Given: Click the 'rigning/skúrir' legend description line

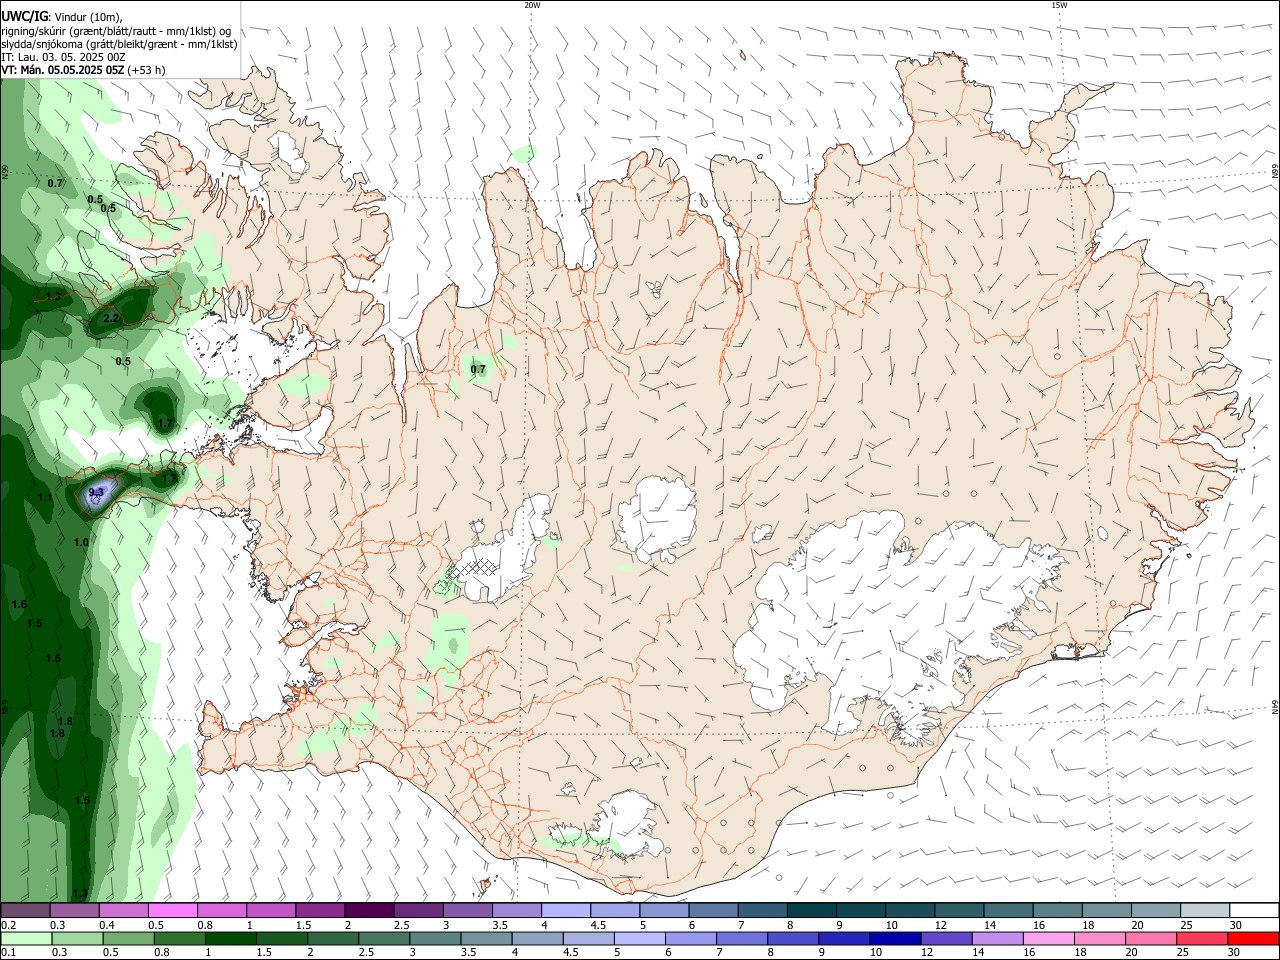Looking at the screenshot, I should (x=116, y=30).
